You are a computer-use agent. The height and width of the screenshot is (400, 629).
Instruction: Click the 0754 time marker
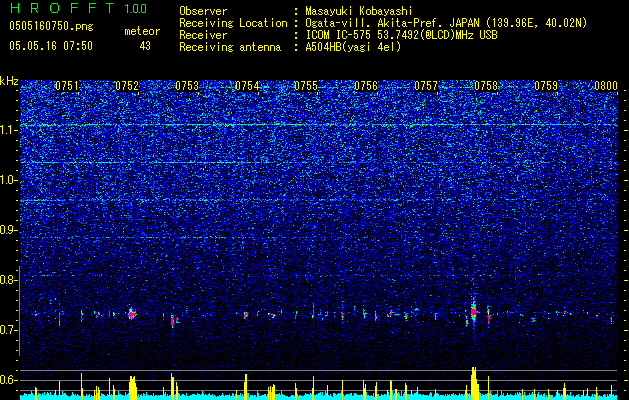coord(247,86)
